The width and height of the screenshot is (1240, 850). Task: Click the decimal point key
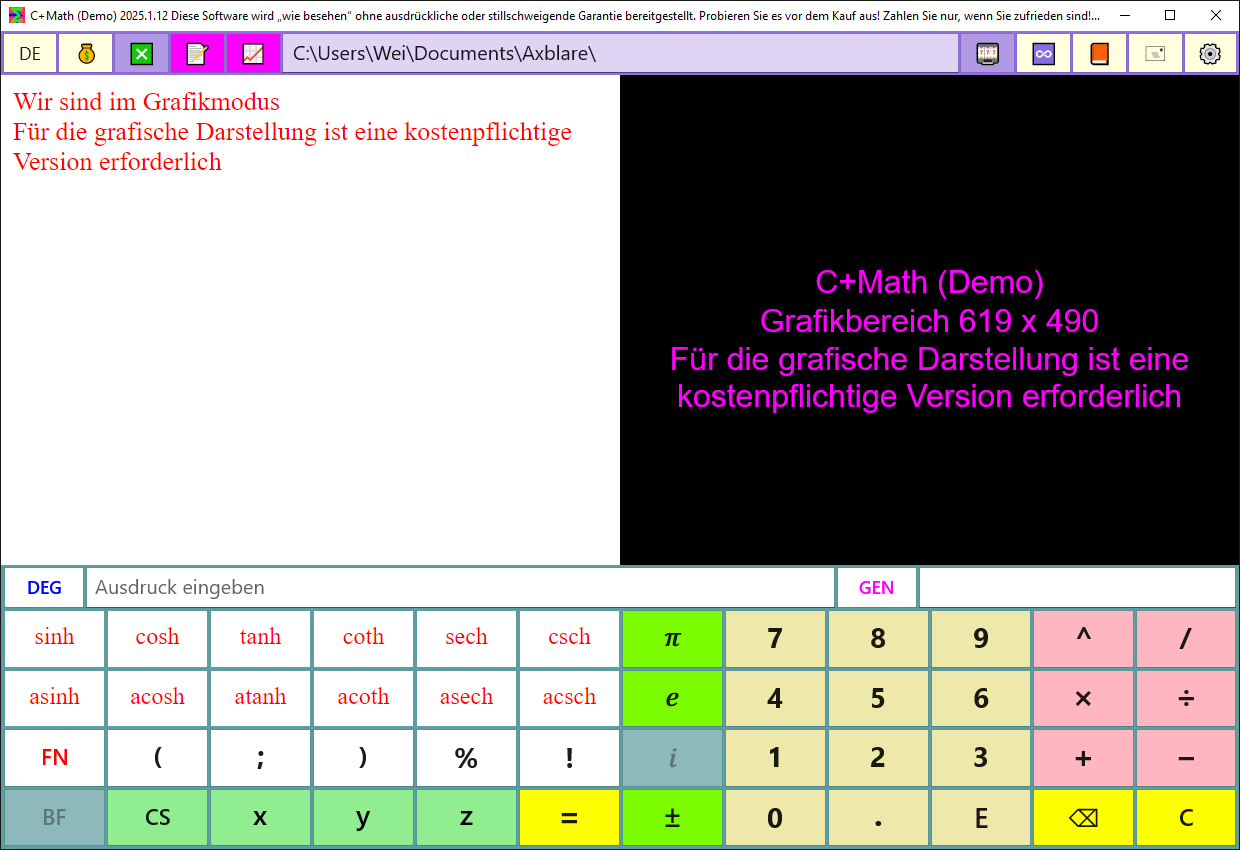(x=878, y=818)
